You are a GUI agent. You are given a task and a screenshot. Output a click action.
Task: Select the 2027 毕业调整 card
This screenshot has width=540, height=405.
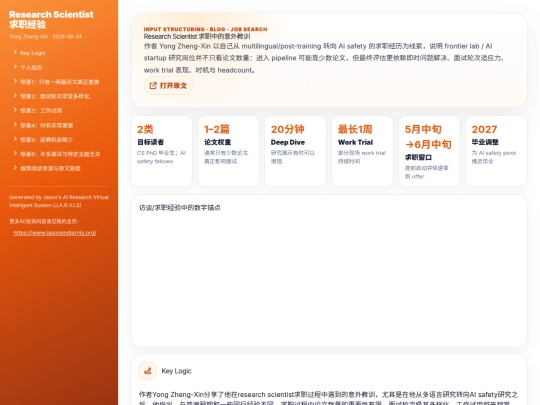[496, 151]
